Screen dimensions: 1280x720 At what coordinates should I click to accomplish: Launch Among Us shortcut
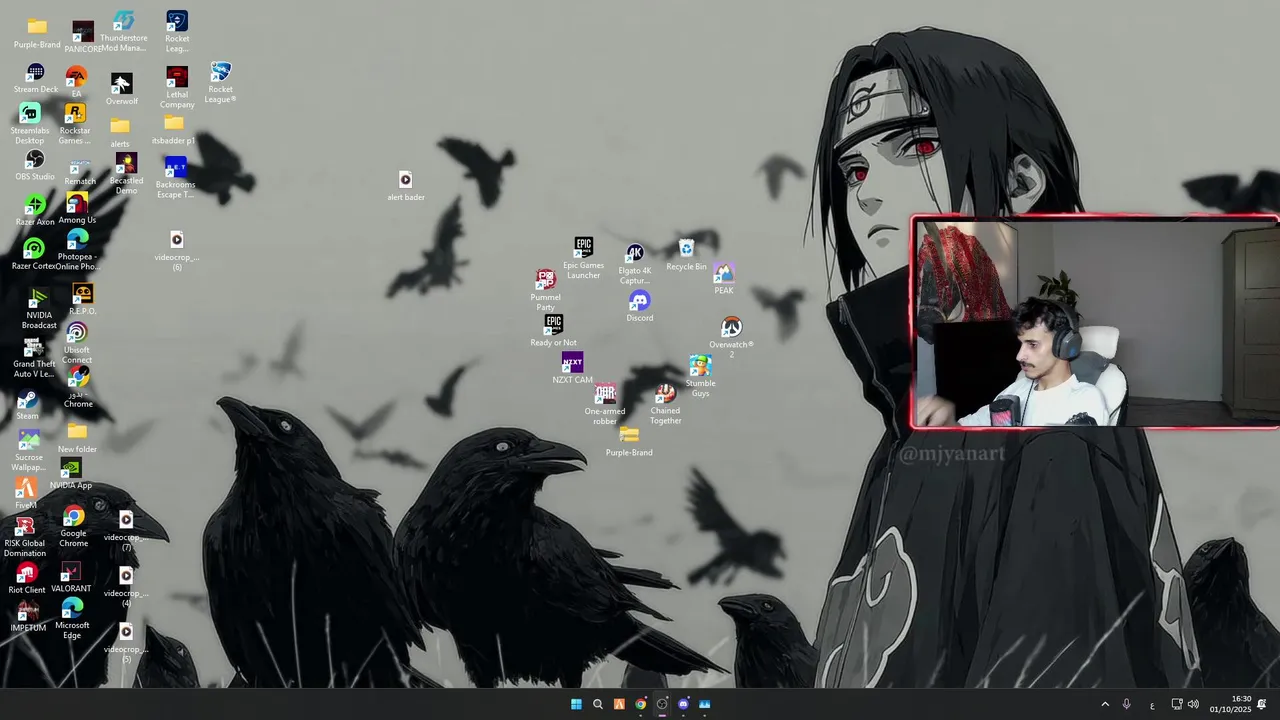tap(77, 209)
